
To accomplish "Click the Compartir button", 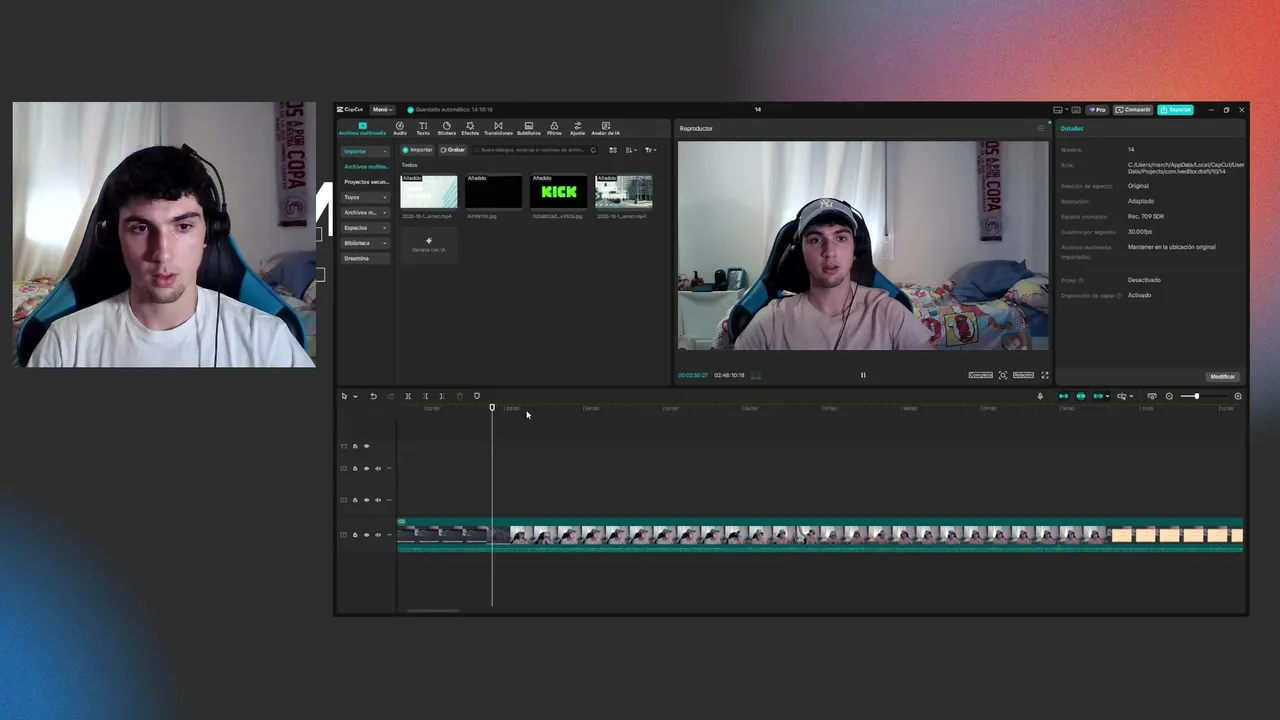I will 1133,109.
